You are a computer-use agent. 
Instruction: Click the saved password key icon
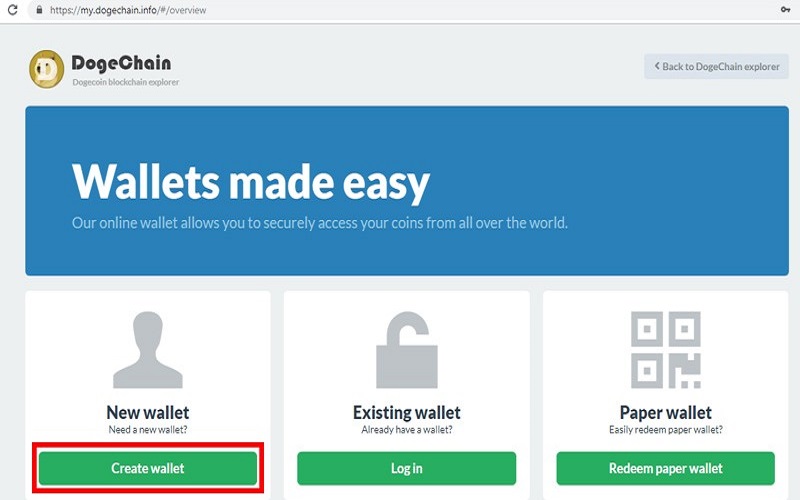tap(785, 9)
